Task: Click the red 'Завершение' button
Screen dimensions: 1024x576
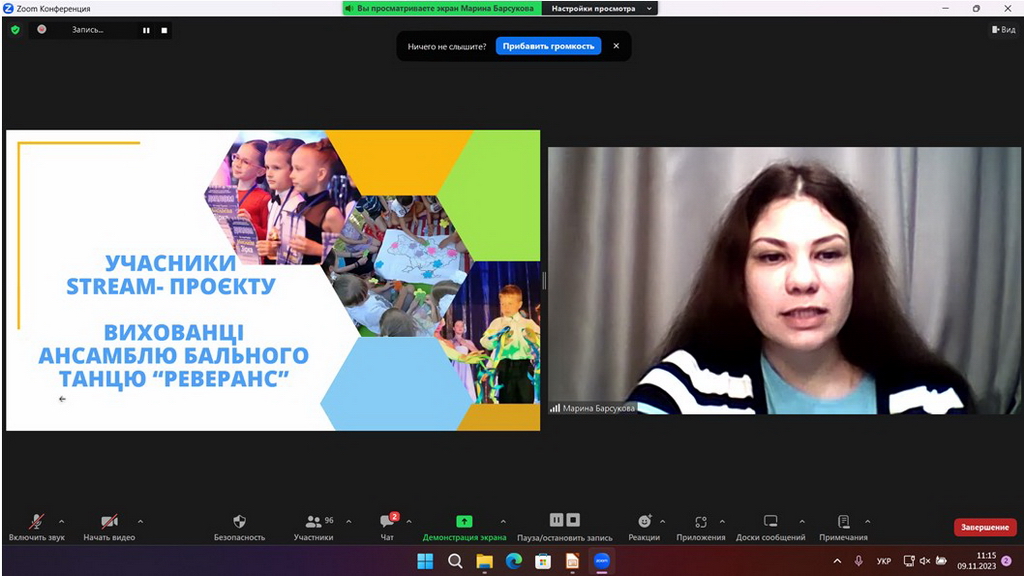Action: tap(984, 527)
